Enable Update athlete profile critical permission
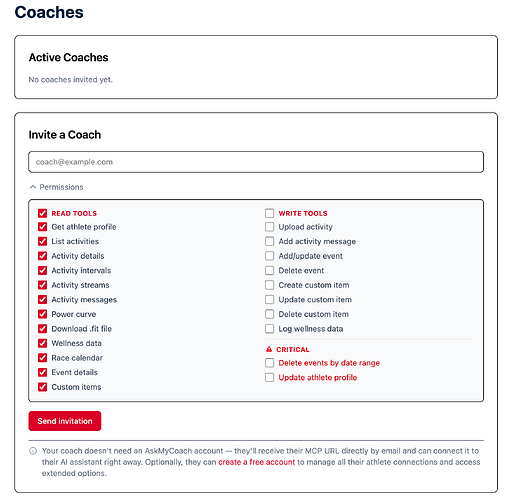This screenshot has width=513, height=500. pos(270,378)
